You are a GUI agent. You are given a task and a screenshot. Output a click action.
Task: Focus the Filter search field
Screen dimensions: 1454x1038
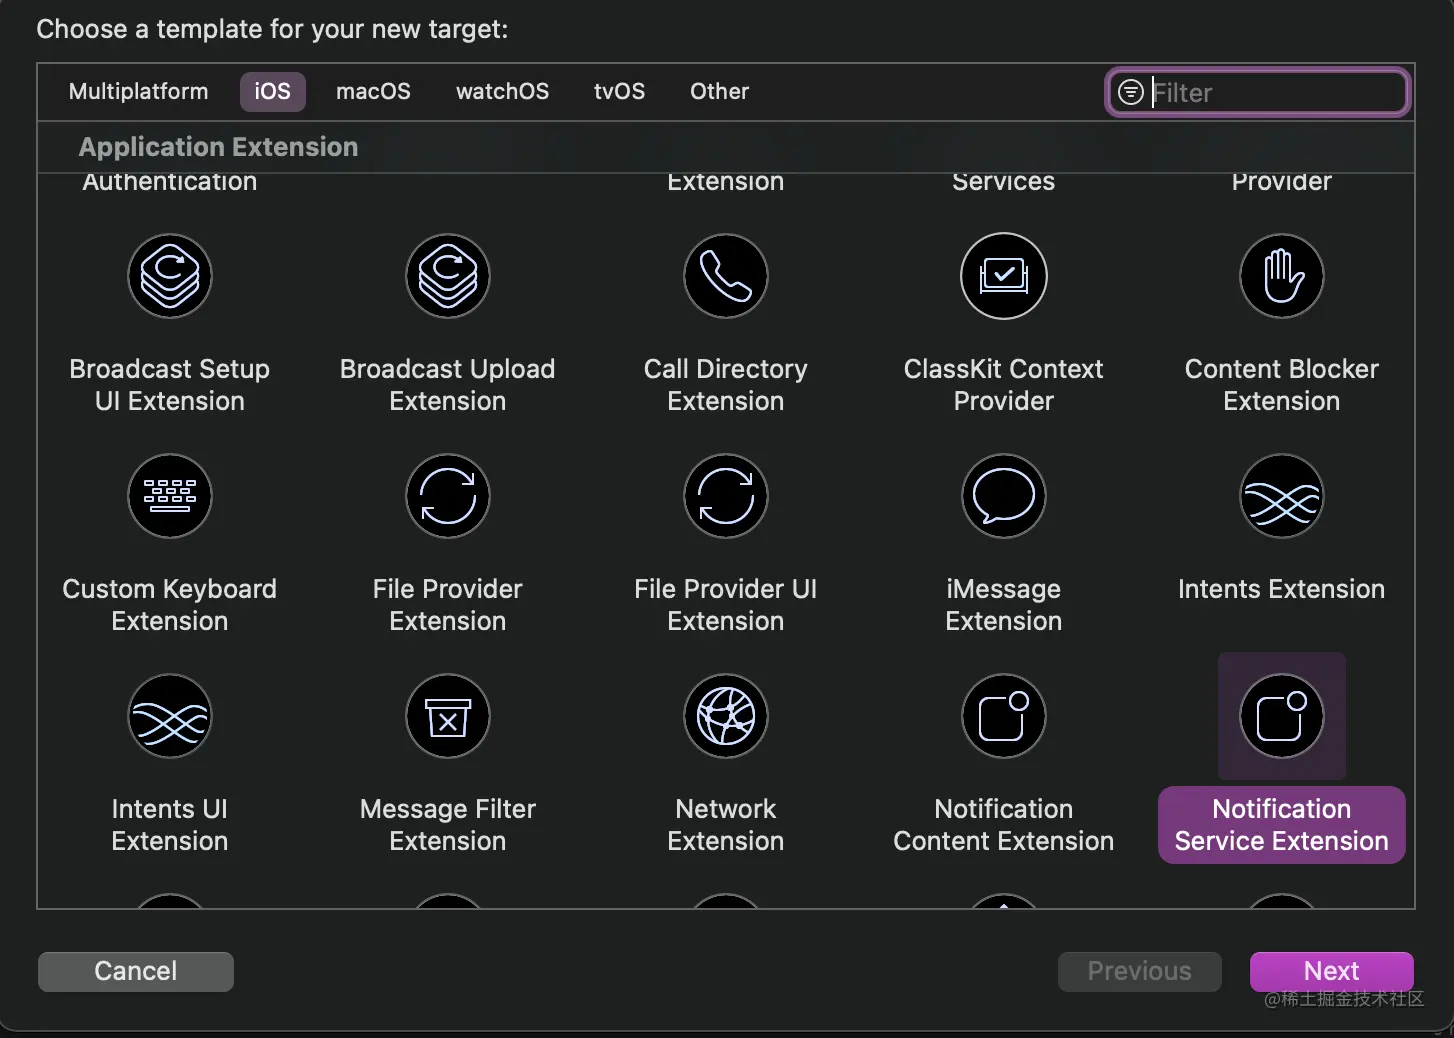[x=1259, y=92]
